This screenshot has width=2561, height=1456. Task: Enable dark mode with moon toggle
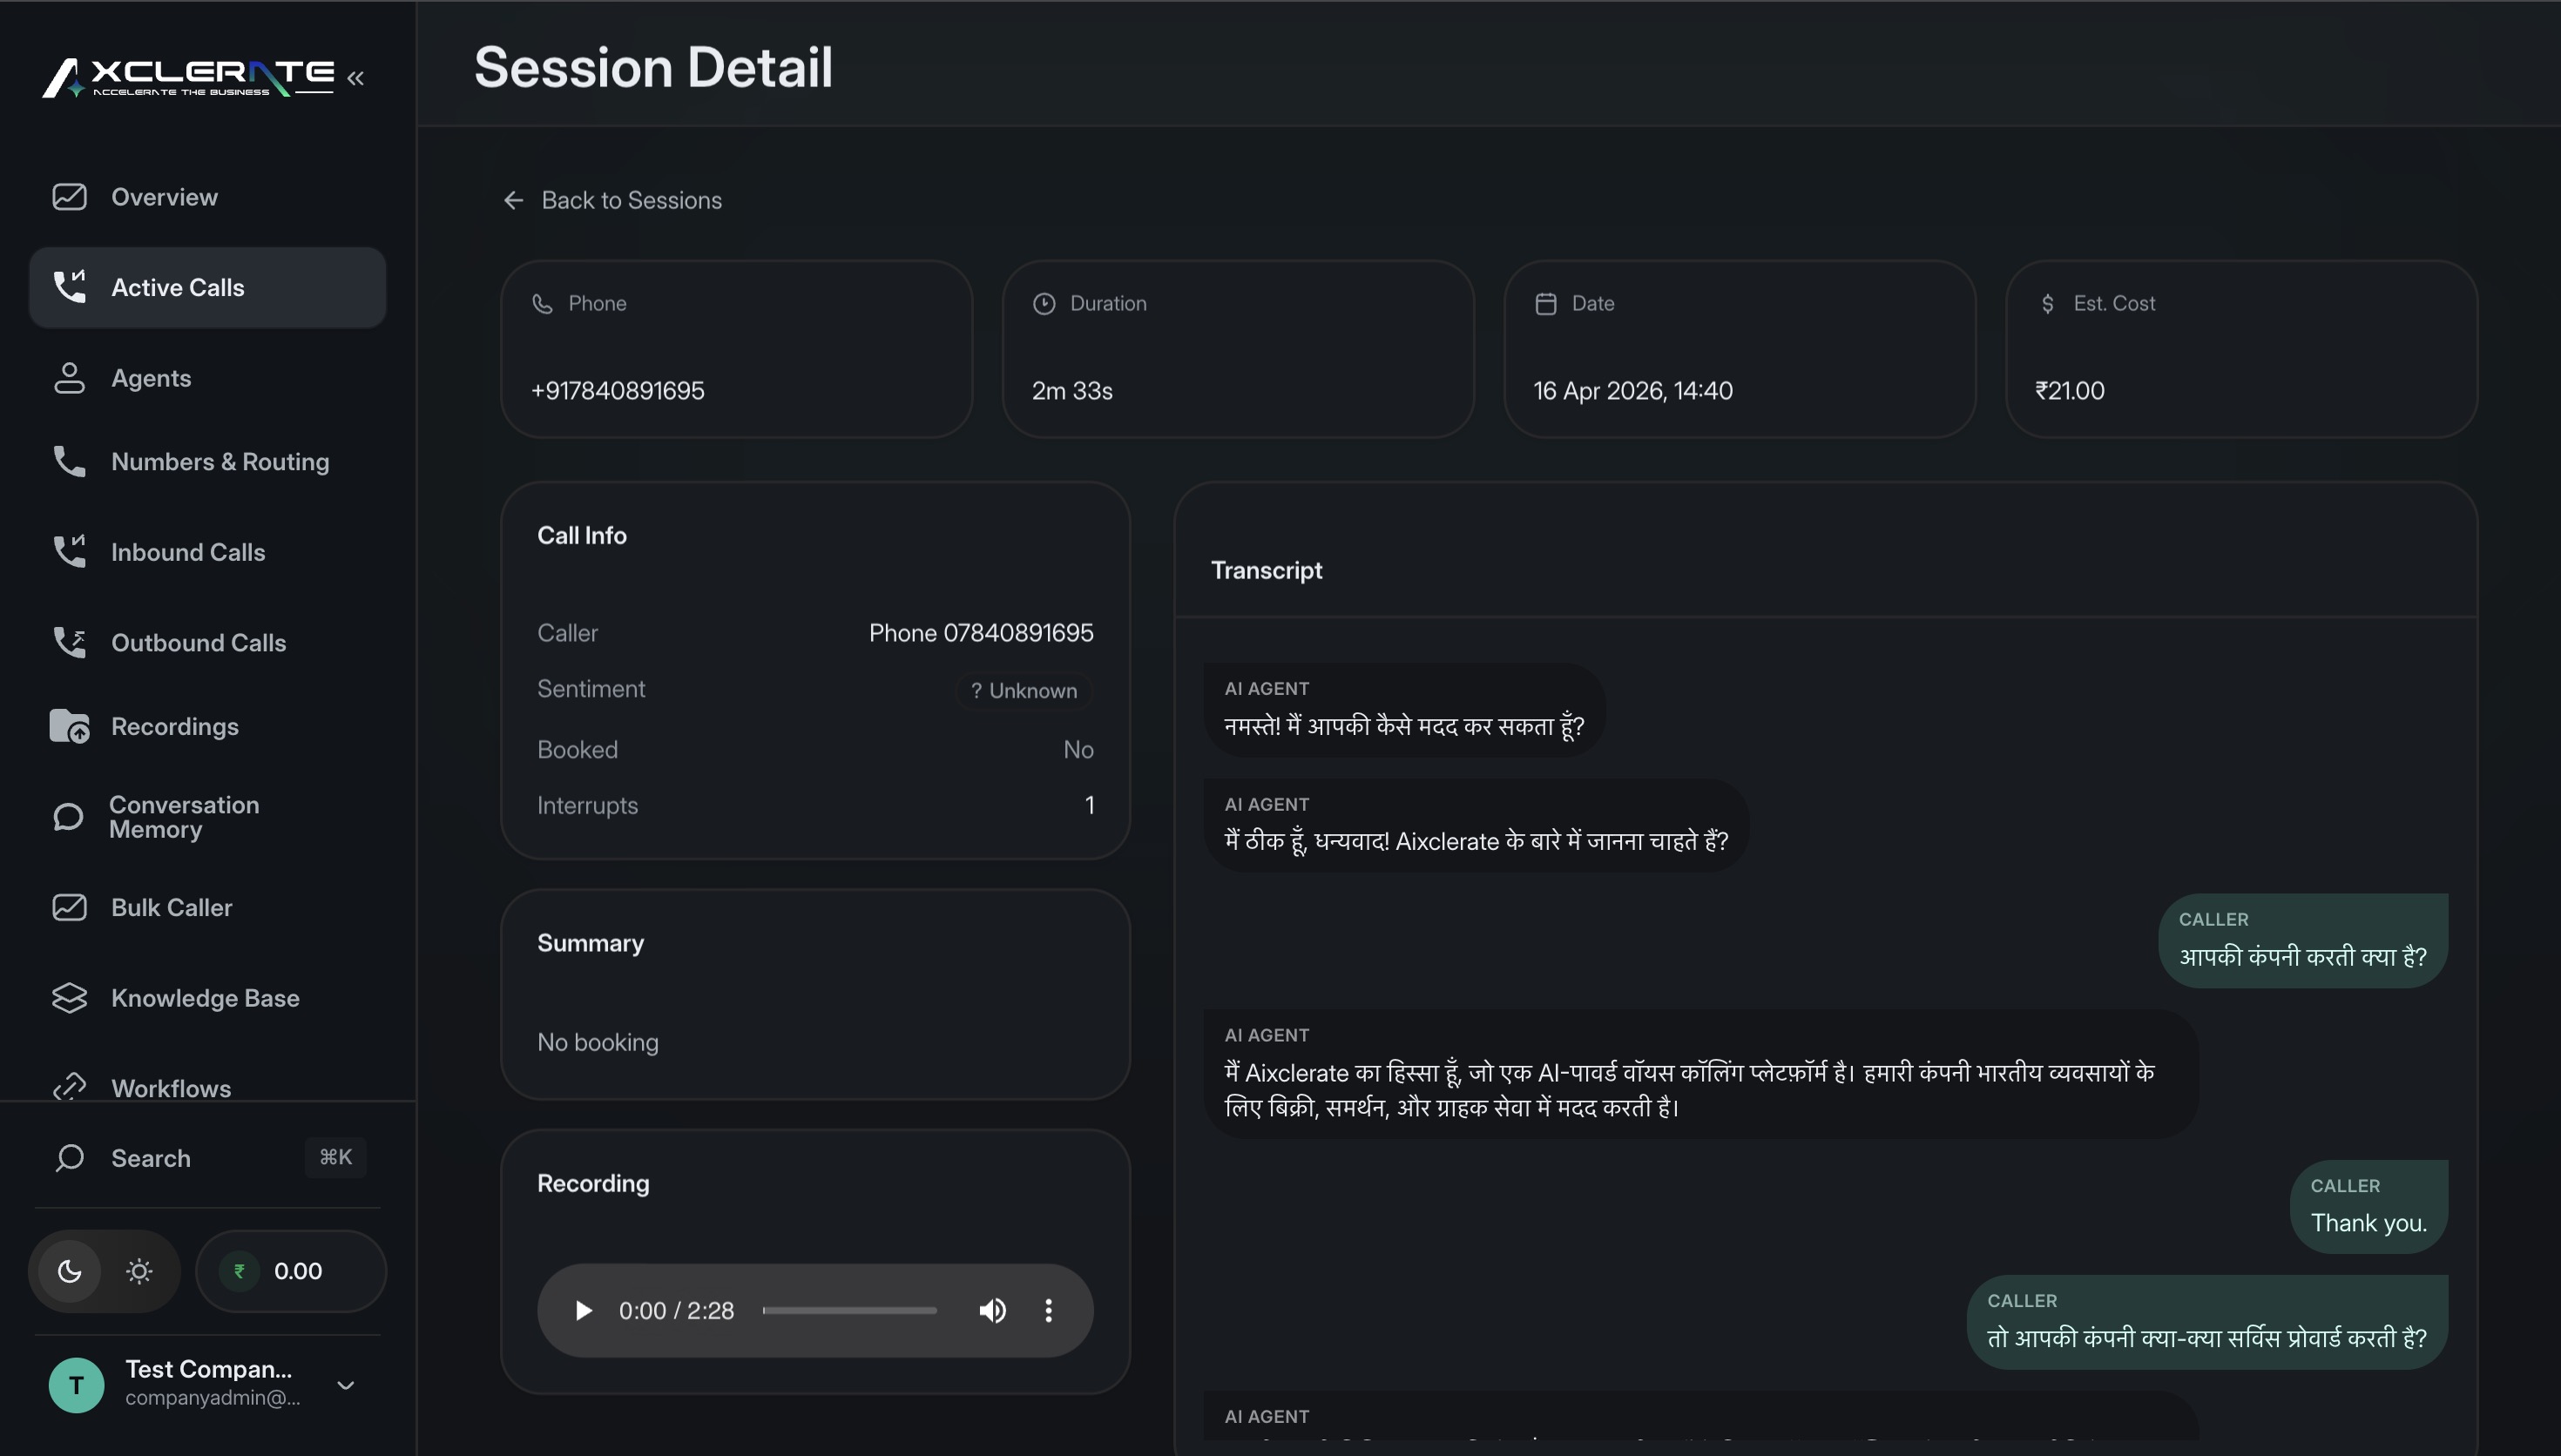click(x=70, y=1270)
